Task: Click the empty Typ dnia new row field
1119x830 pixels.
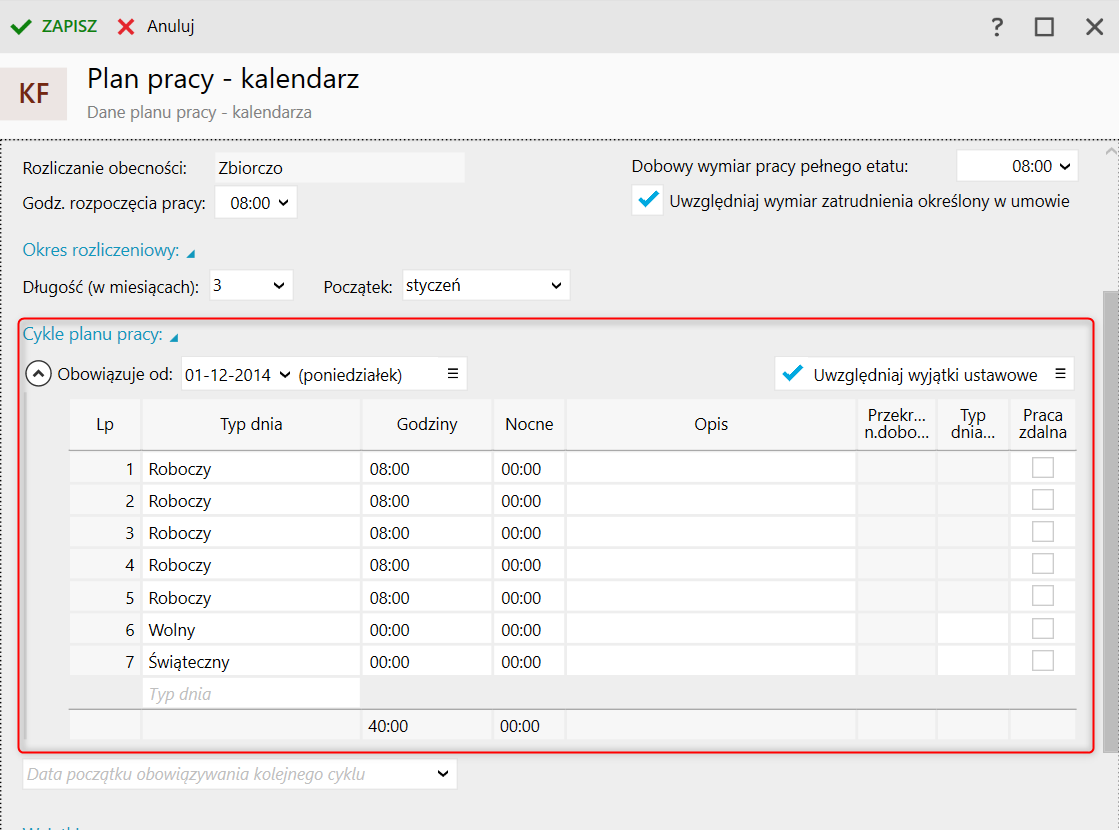Action: tap(251, 694)
